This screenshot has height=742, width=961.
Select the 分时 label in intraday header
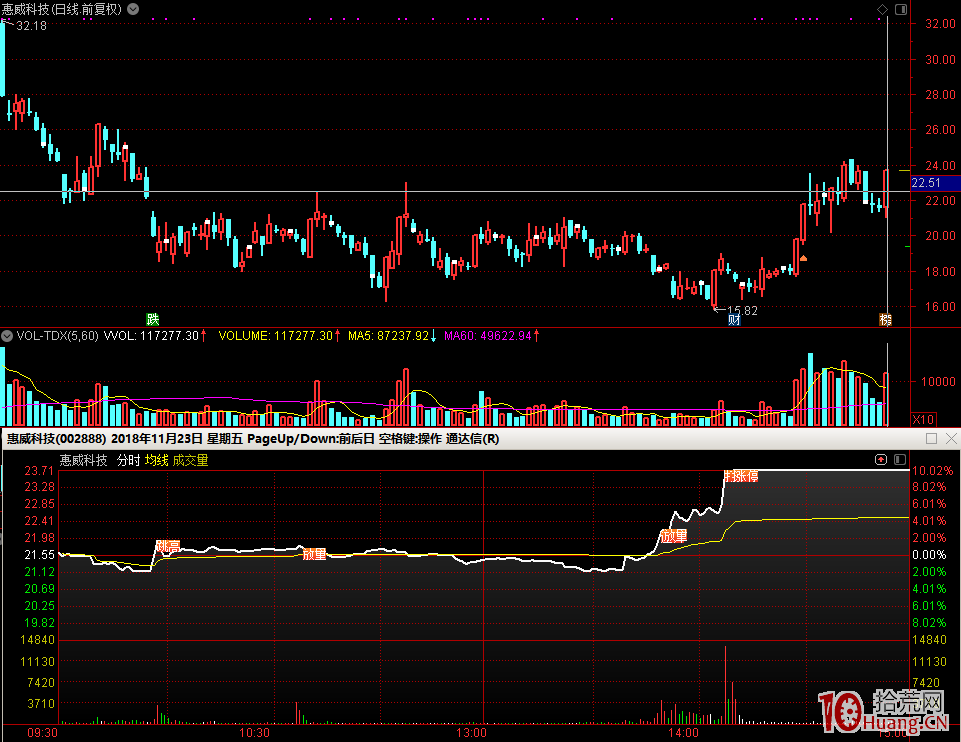point(128,460)
